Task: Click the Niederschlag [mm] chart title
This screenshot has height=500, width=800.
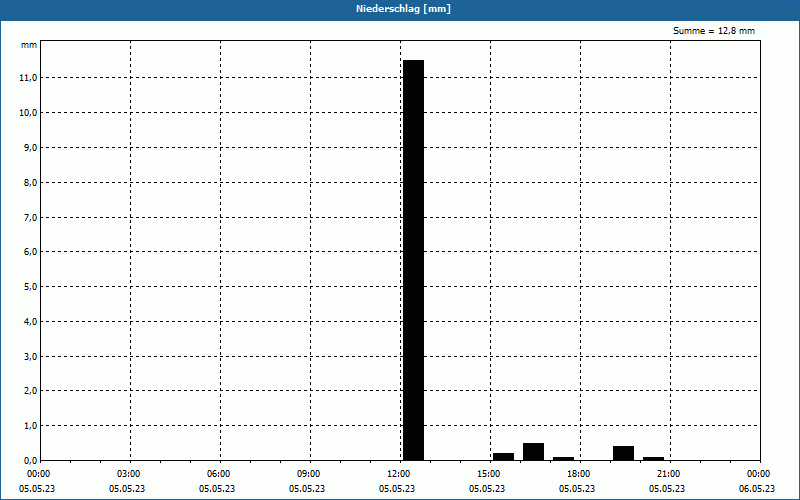Action: tap(403, 9)
